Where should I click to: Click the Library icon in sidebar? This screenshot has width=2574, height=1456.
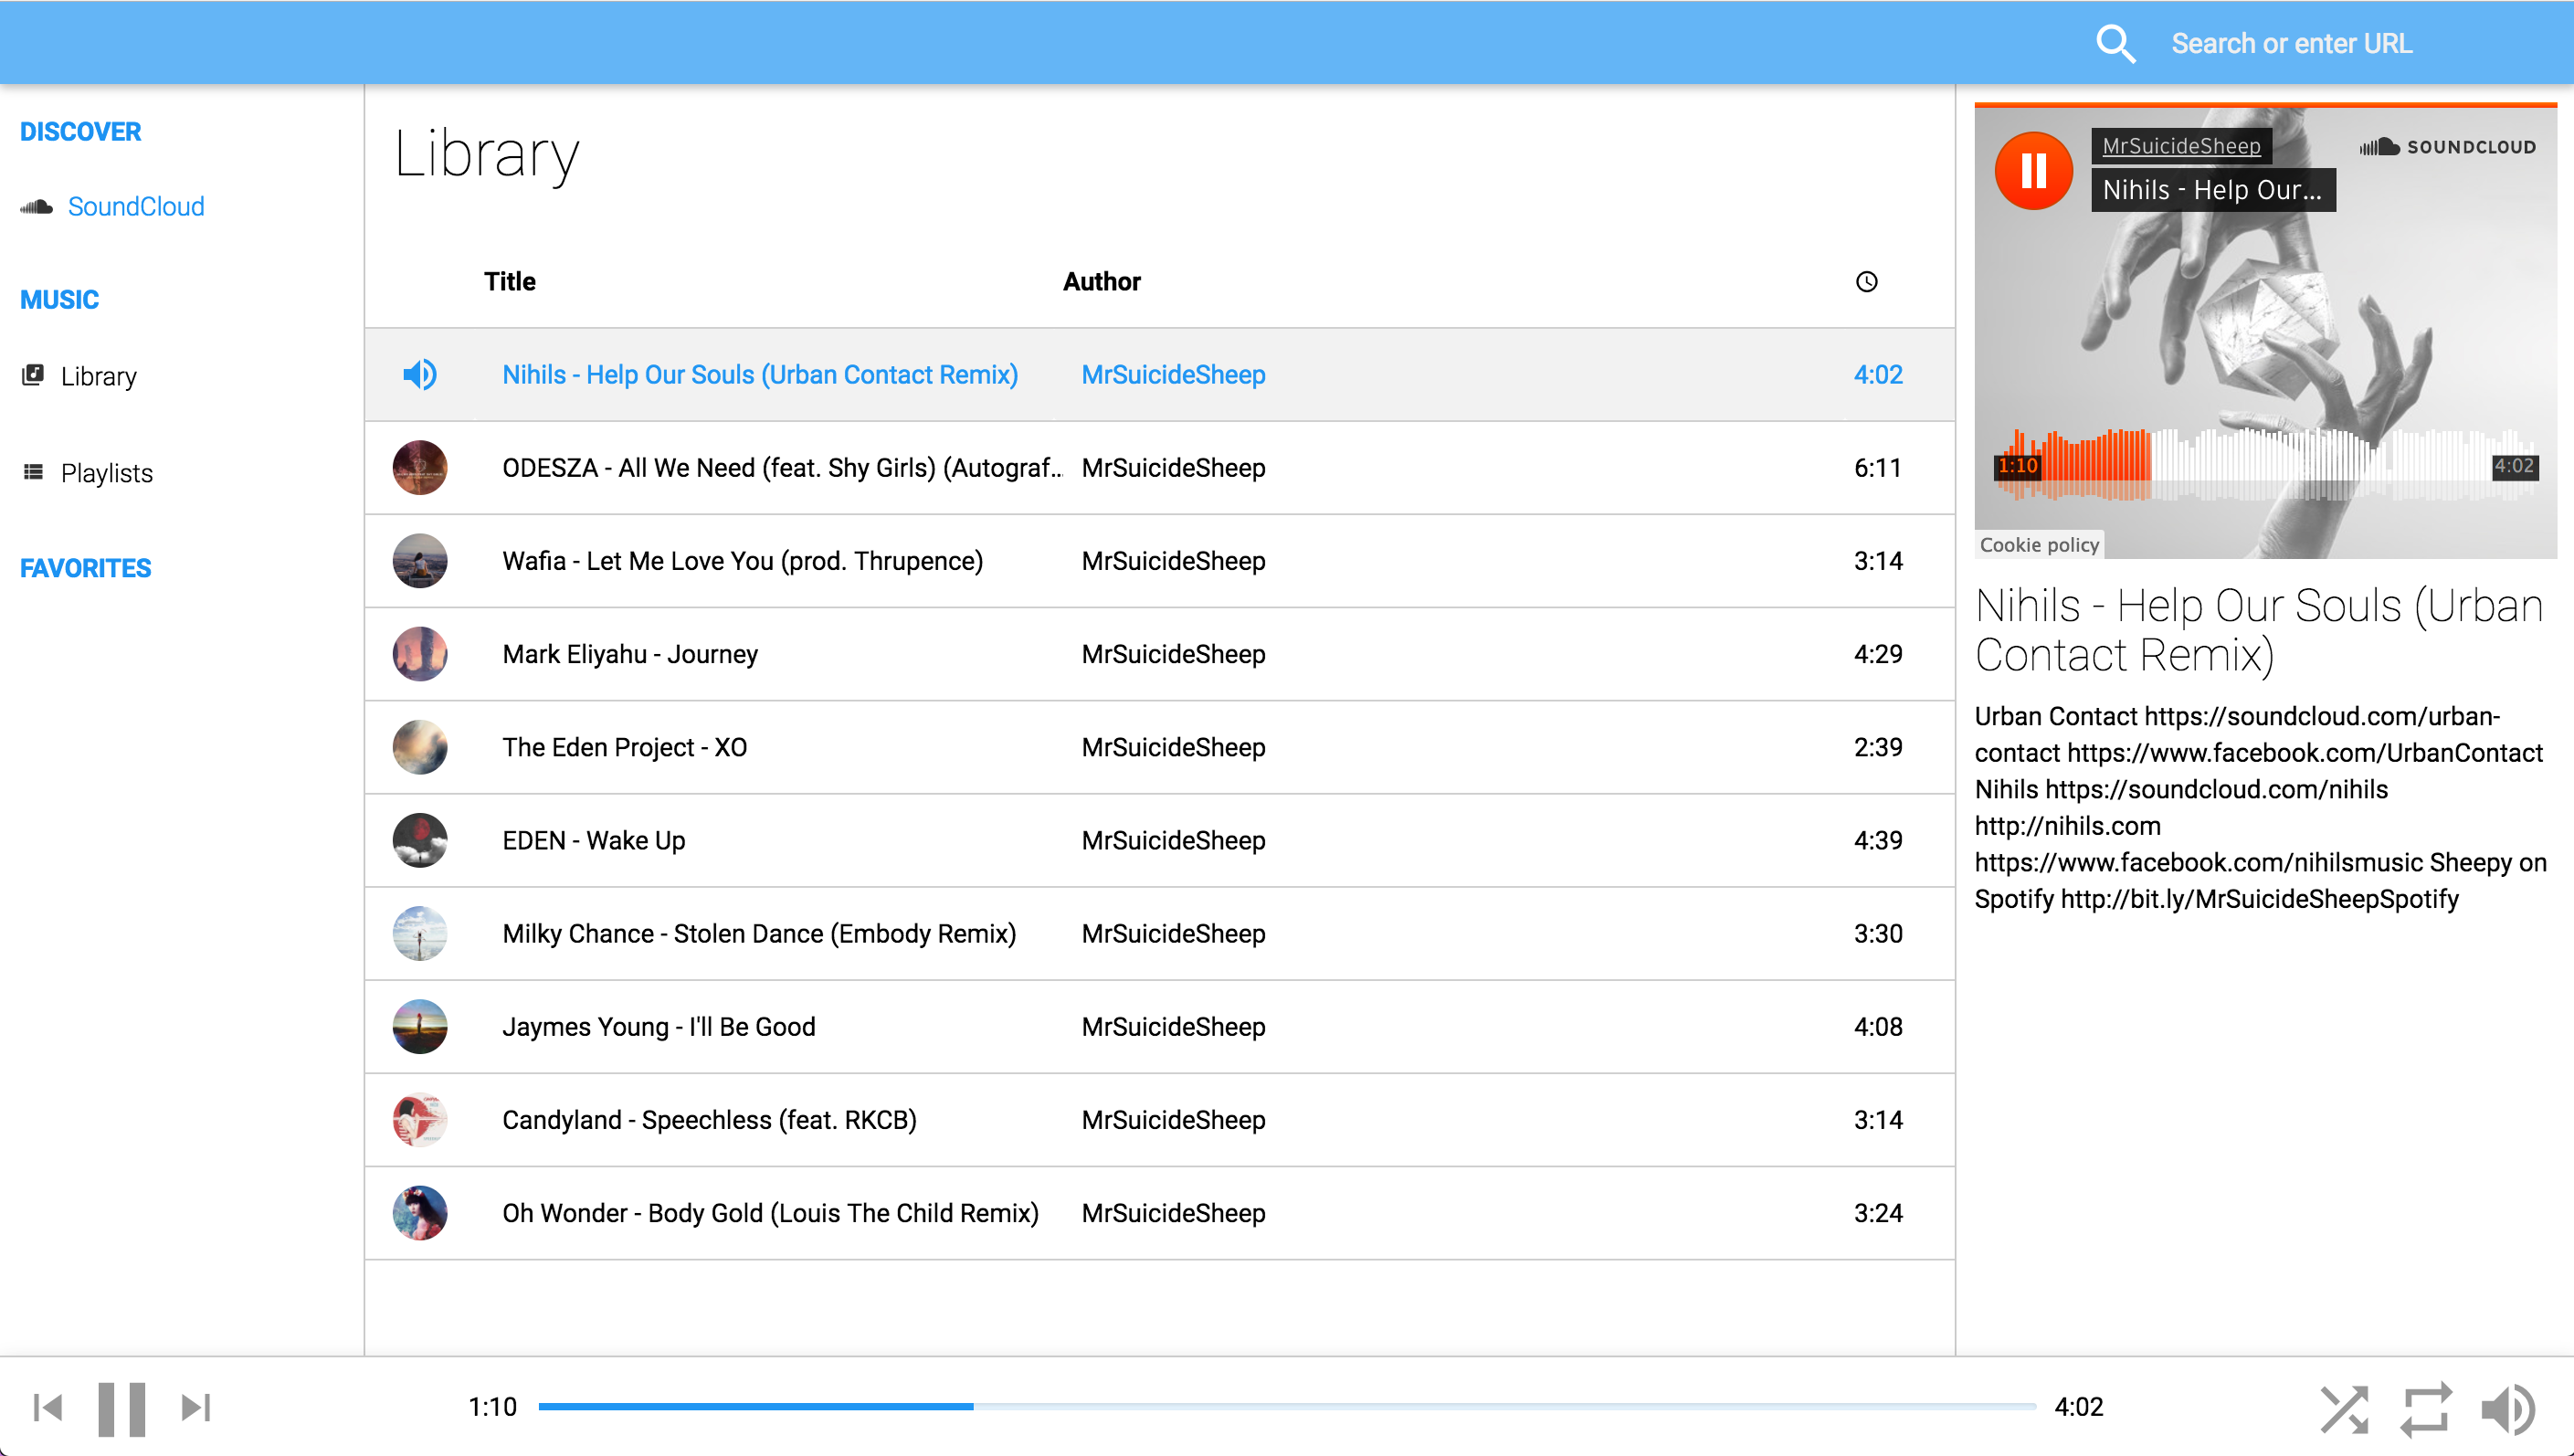pyautogui.click(x=33, y=375)
